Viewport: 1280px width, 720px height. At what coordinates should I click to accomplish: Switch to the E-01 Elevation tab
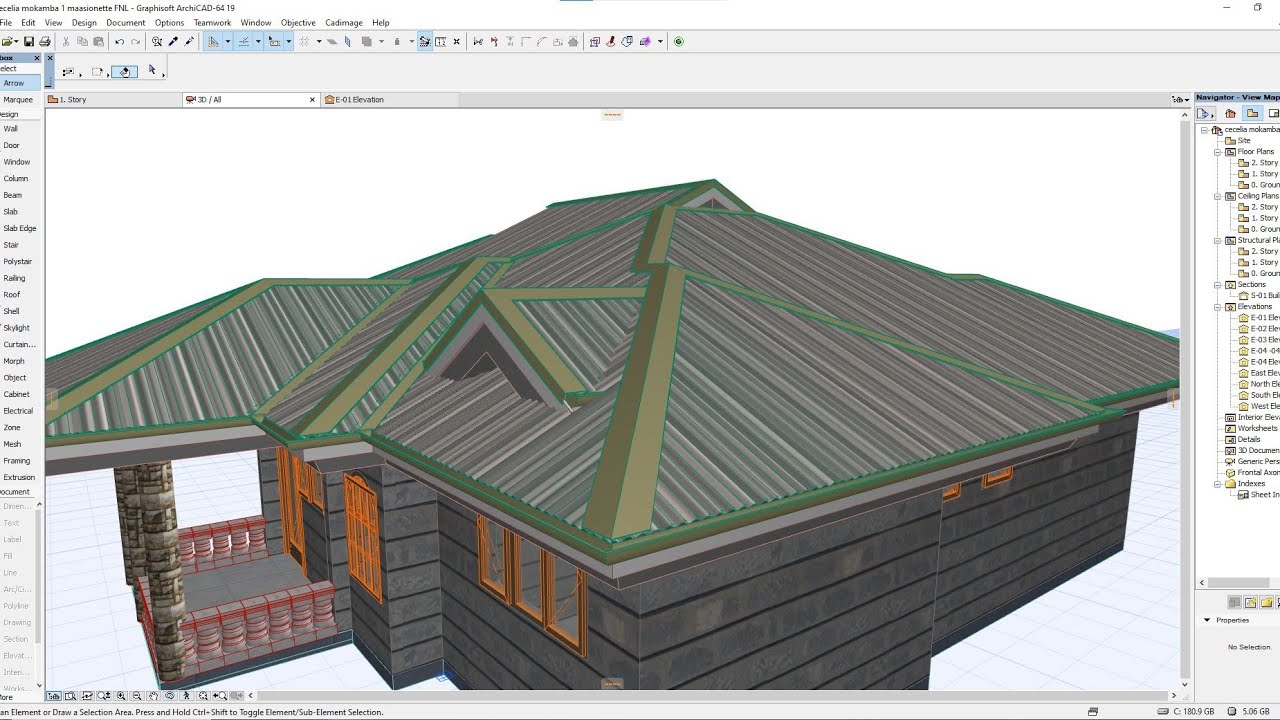click(x=390, y=100)
